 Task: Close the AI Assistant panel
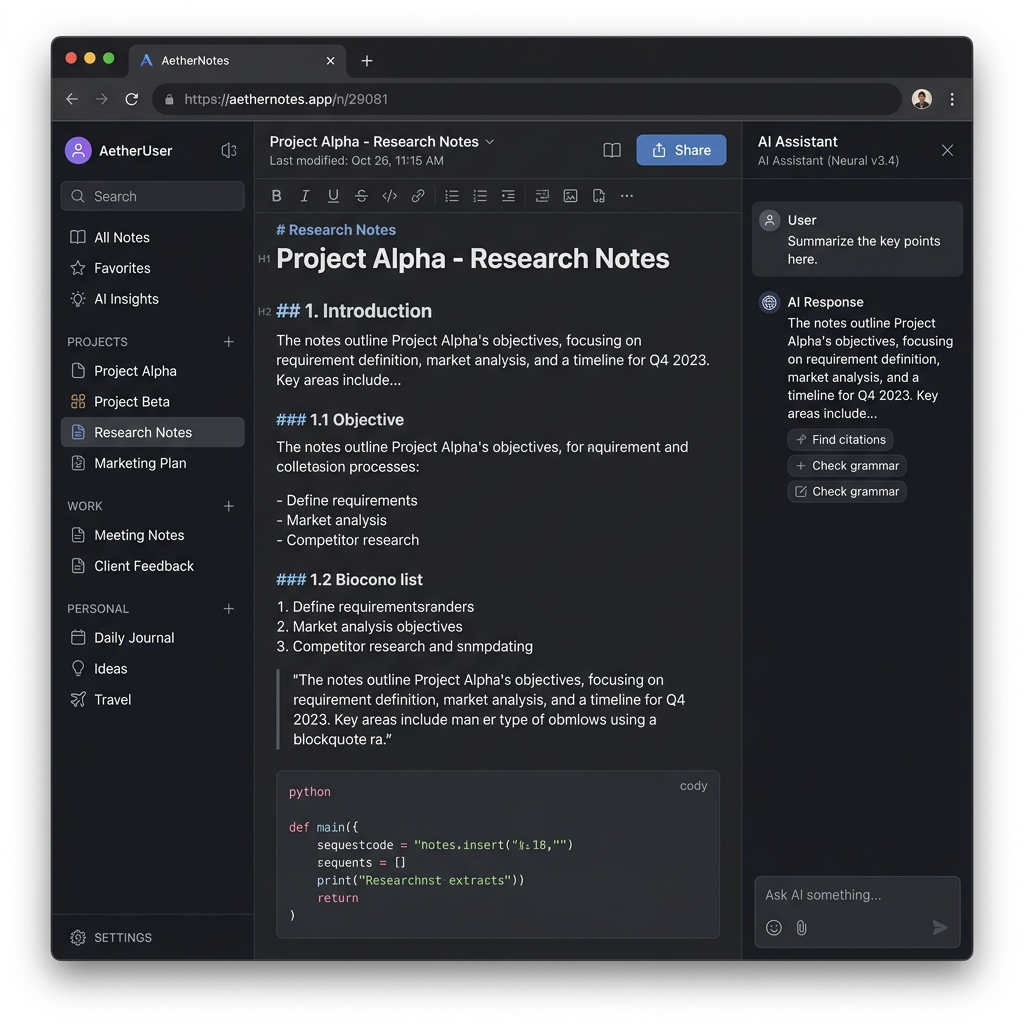[x=947, y=151]
